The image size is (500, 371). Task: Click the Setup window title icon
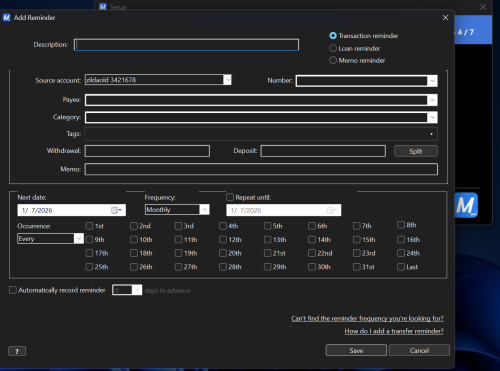(x=103, y=7)
